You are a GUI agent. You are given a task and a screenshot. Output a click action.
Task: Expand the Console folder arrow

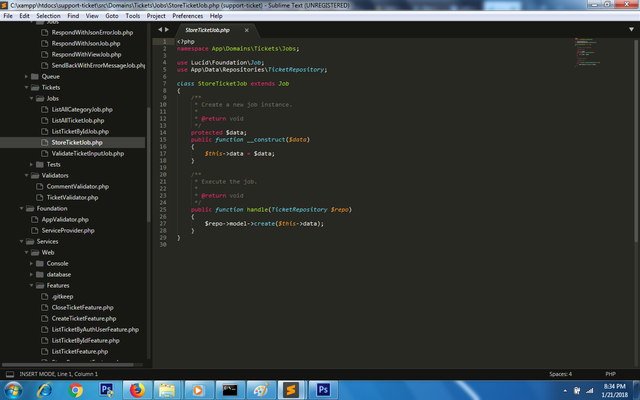[31, 264]
